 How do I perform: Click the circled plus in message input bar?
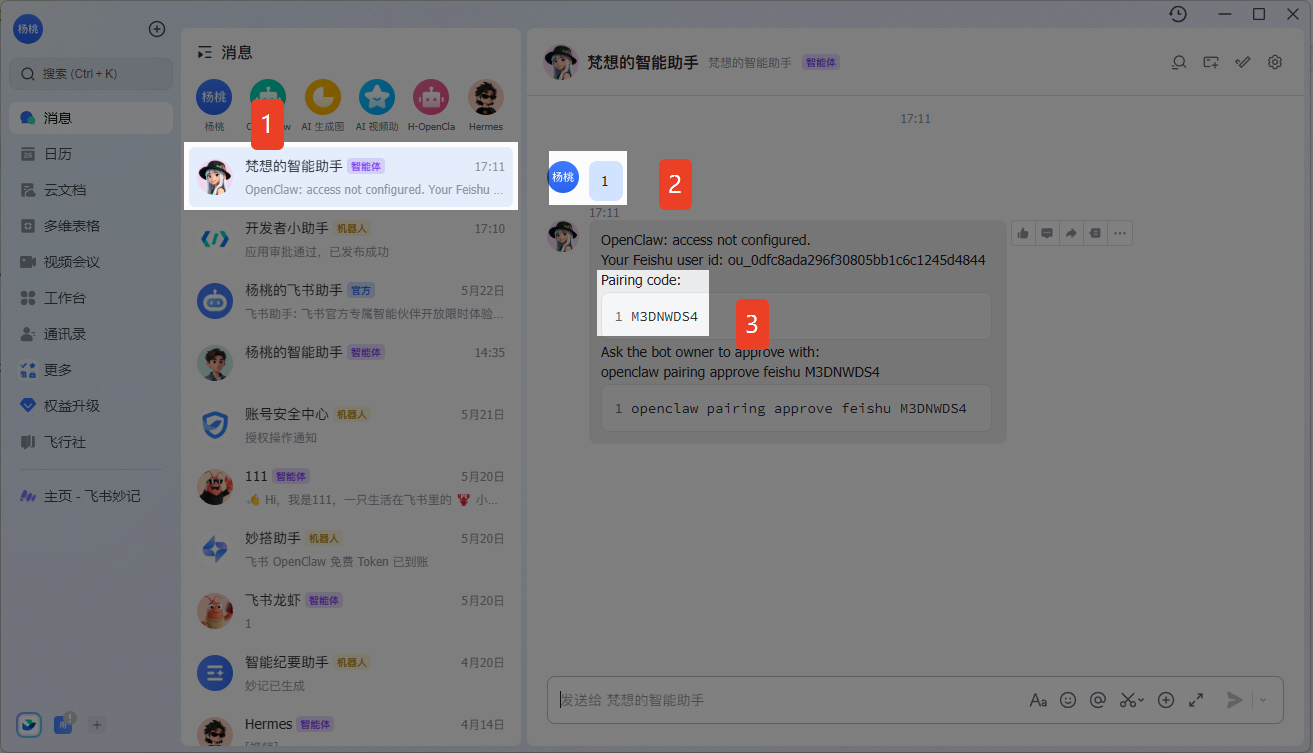1165,700
